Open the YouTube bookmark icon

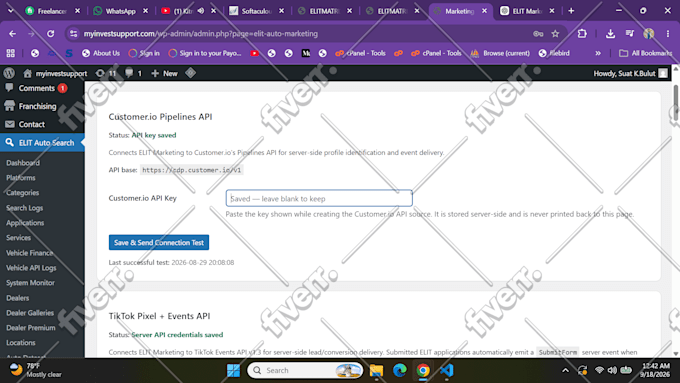coord(255,53)
